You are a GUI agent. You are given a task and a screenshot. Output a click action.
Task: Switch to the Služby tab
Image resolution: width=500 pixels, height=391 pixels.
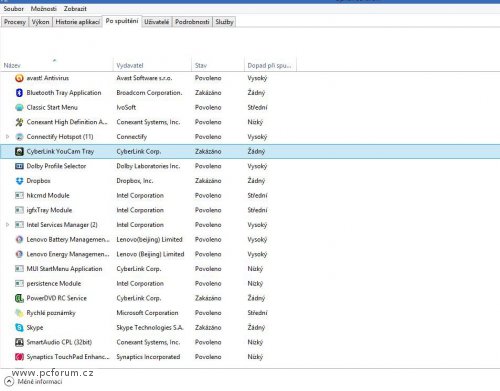224,22
